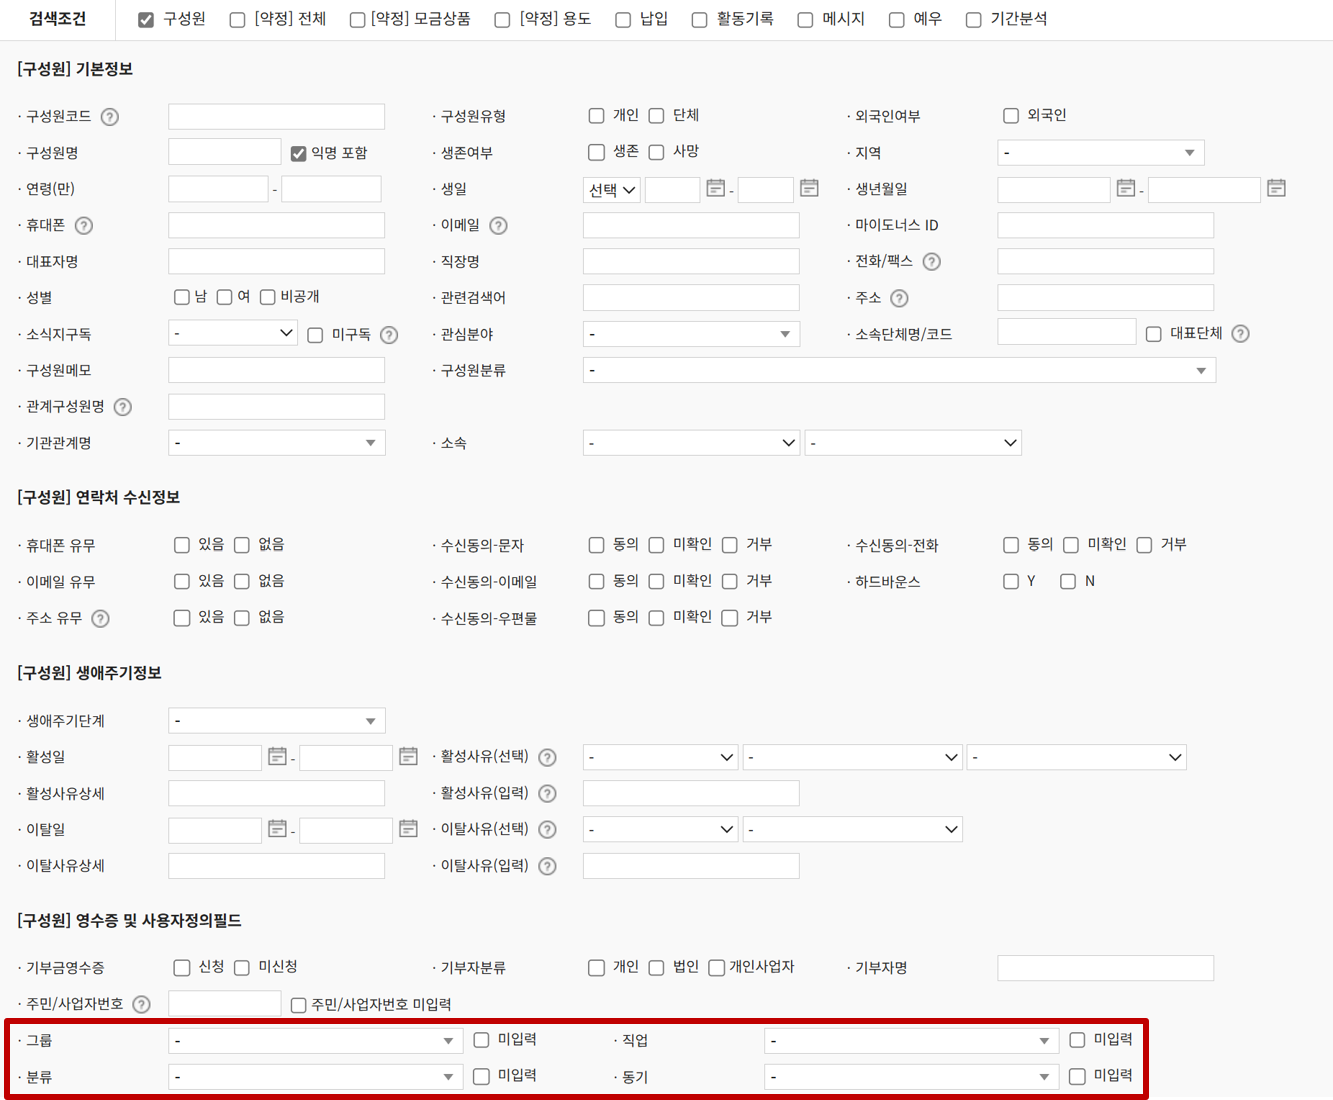
Task: Click the help icon beside 휴대폰 label
Action: [x=84, y=226]
